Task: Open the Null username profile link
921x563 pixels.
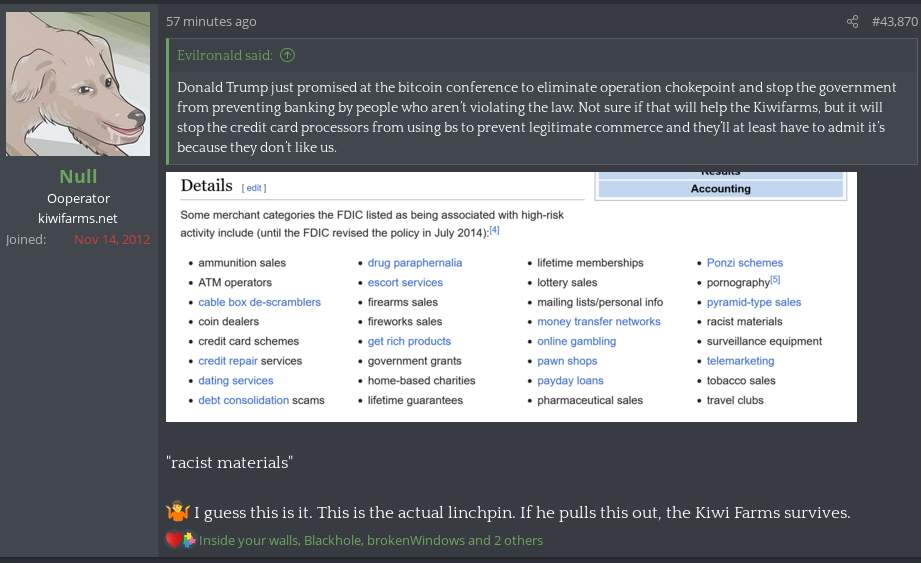Action: (x=78, y=176)
